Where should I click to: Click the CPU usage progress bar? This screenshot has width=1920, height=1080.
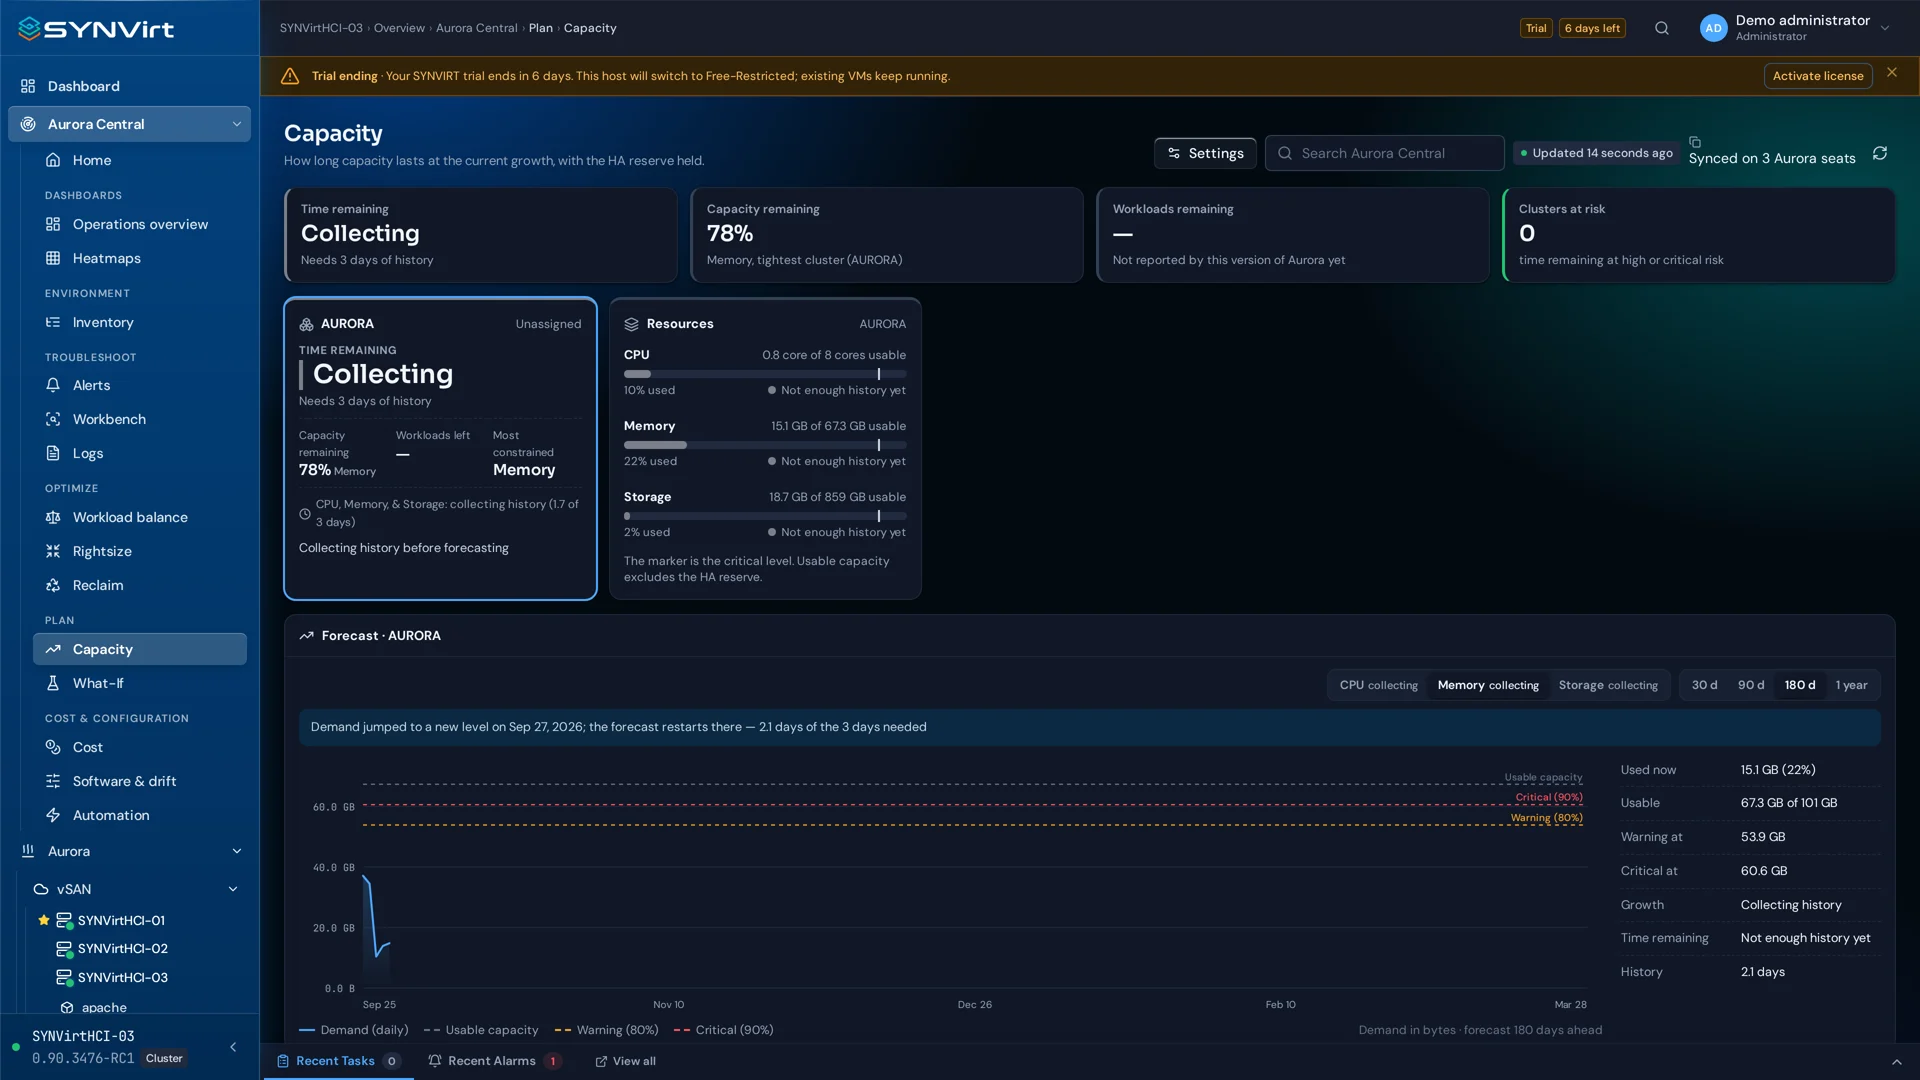(765, 374)
